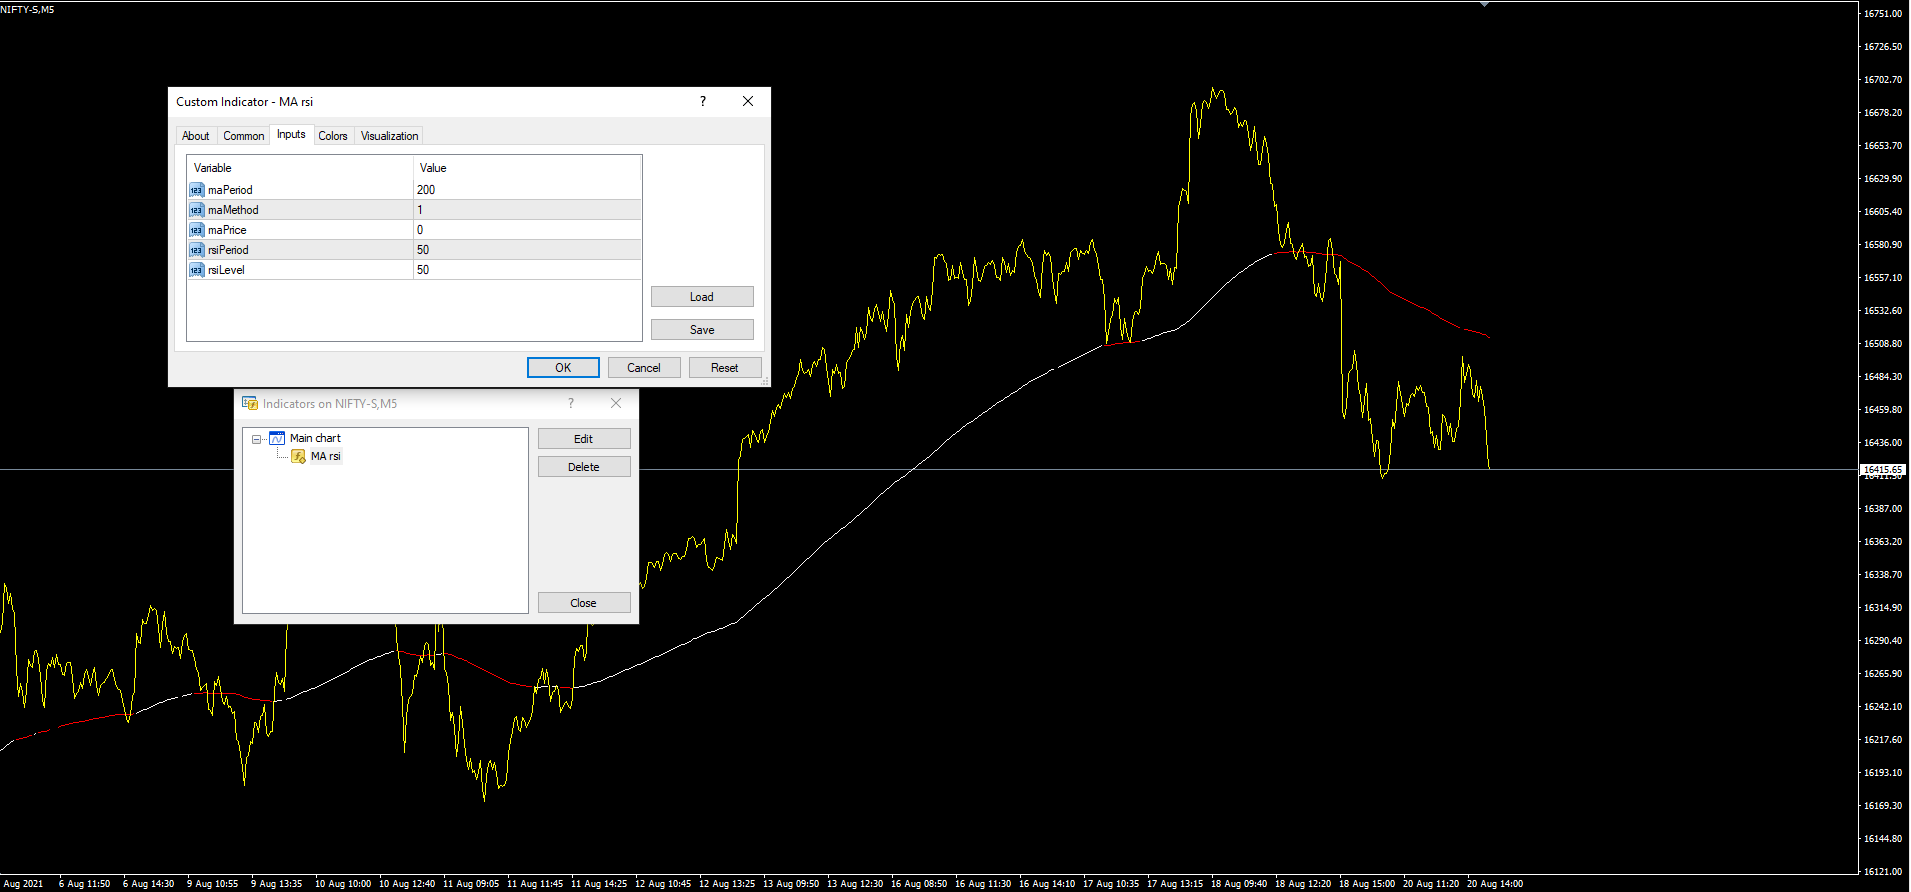
Task: Save the indicator input settings
Action: coord(702,330)
